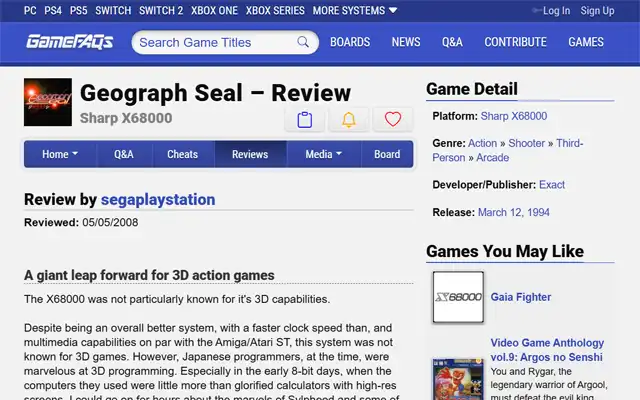This screenshot has height=400, width=640.
Task: Open Boards in the main navigation
Action: point(350,42)
